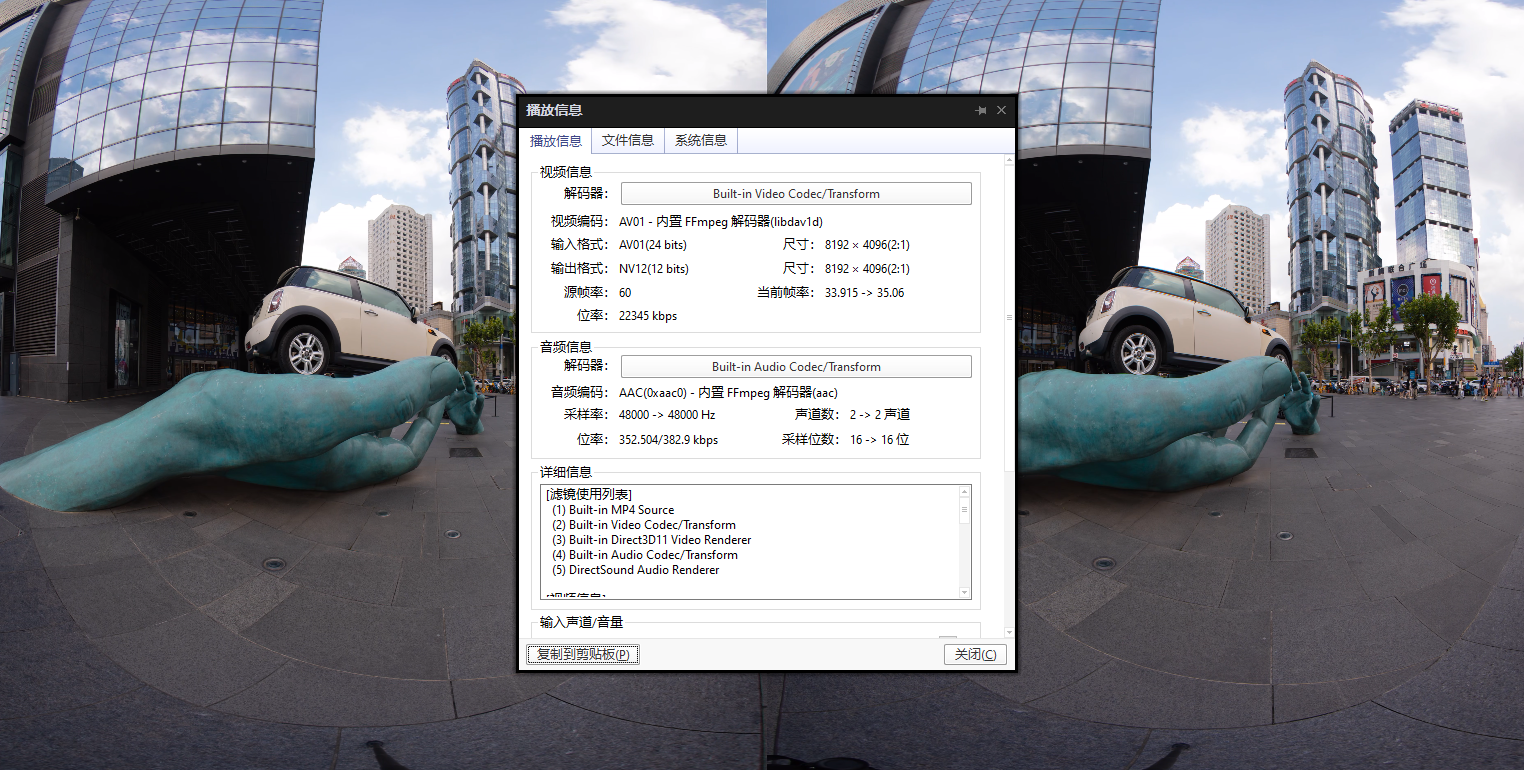The width and height of the screenshot is (1524, 770).
Task: Click the 详细信息 scroll-down arrow
Action: coord(965,592)
